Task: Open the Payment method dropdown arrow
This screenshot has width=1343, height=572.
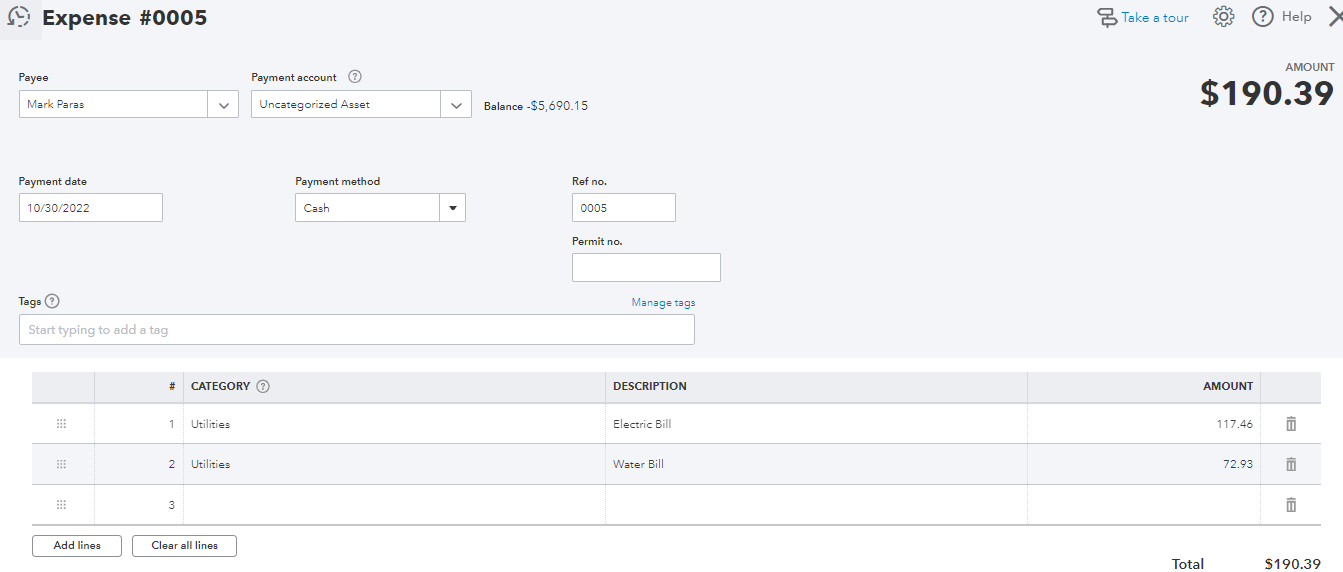Action: pos(452,208)
